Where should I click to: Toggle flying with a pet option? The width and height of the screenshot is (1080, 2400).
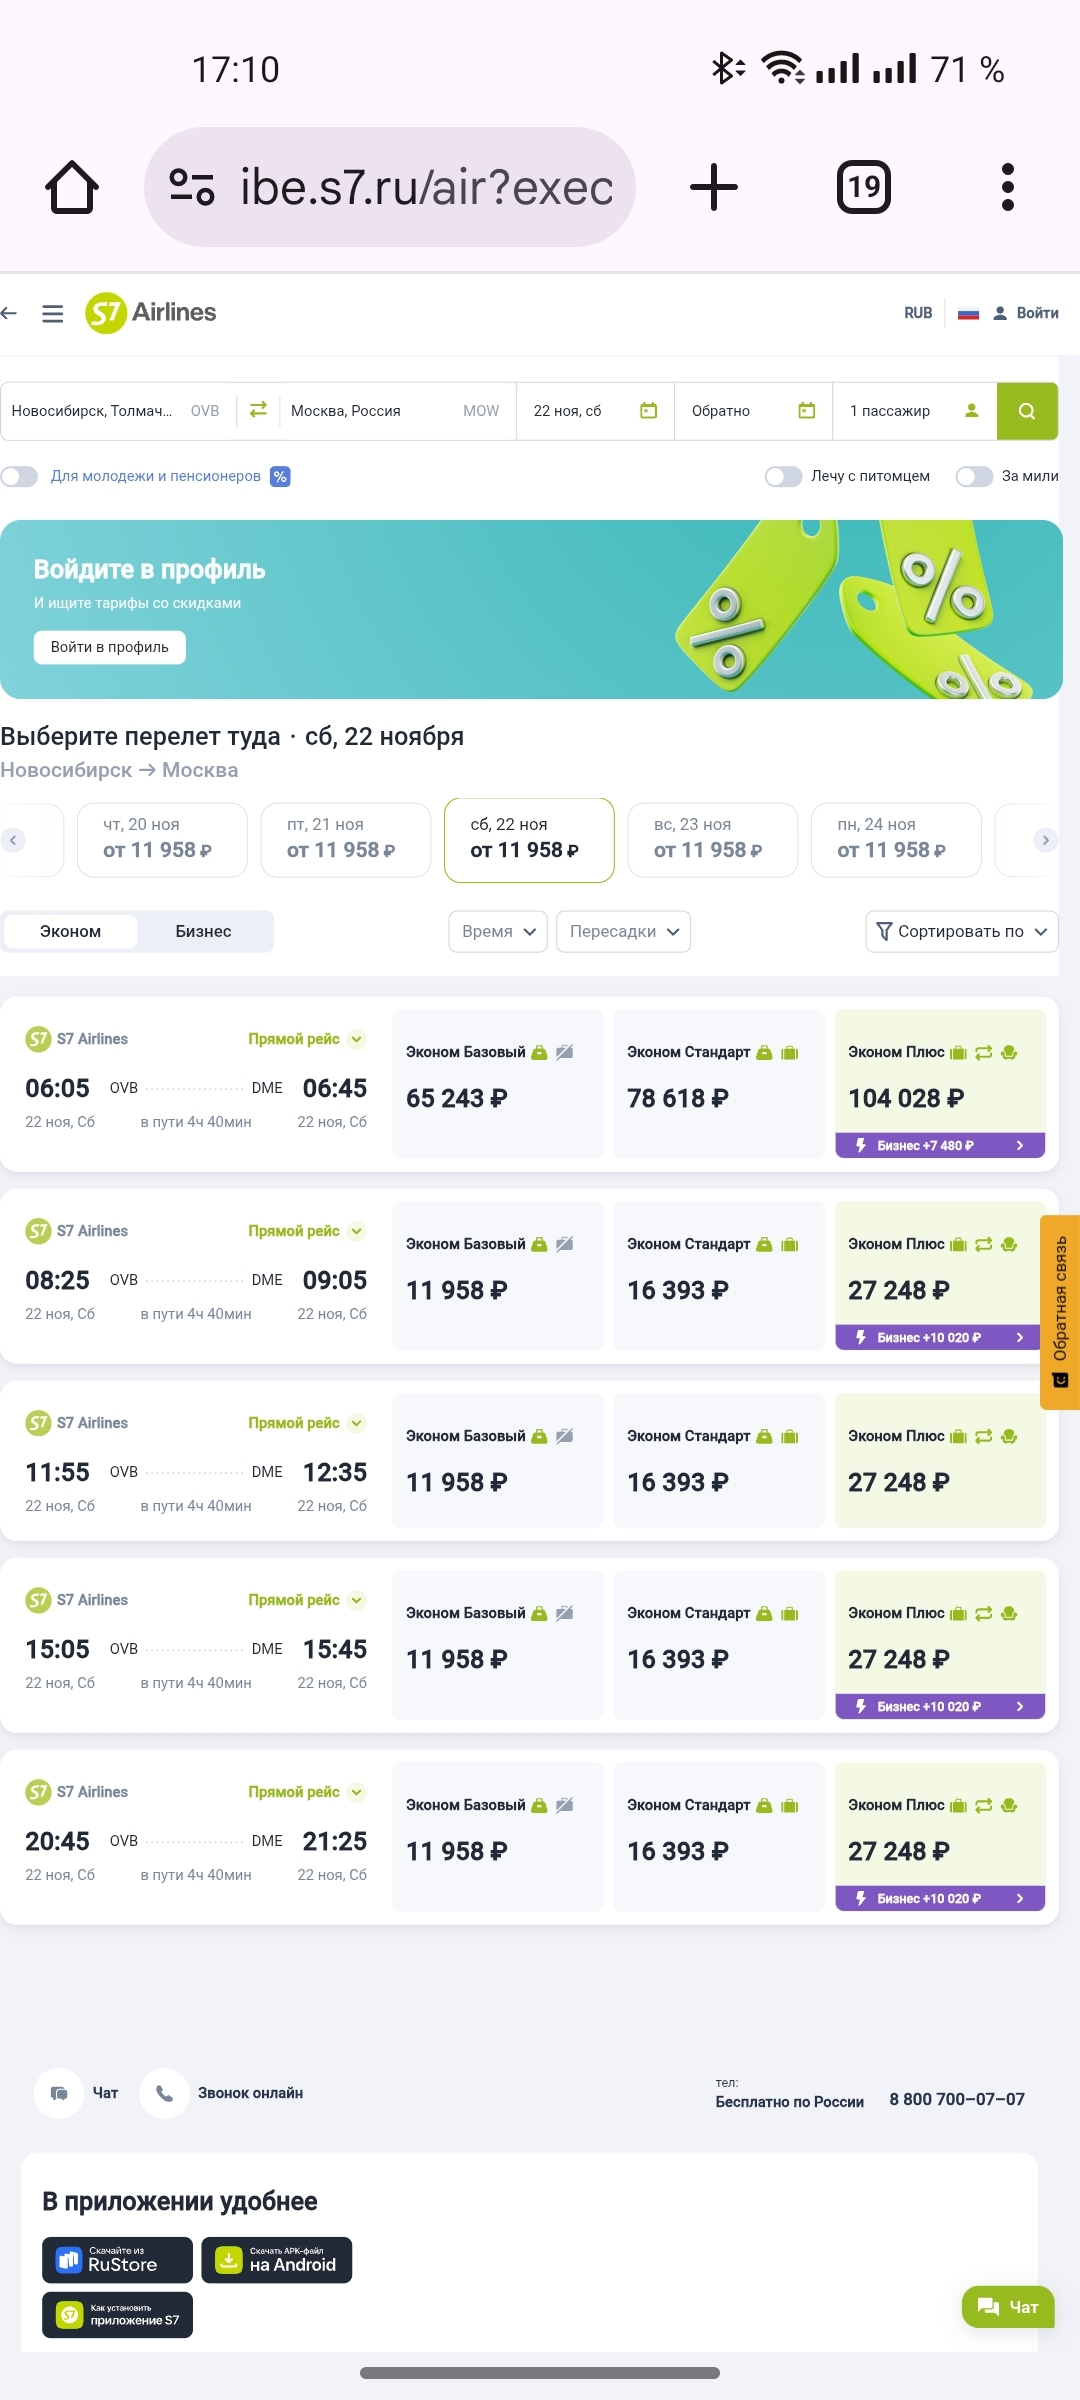point(784,477)
